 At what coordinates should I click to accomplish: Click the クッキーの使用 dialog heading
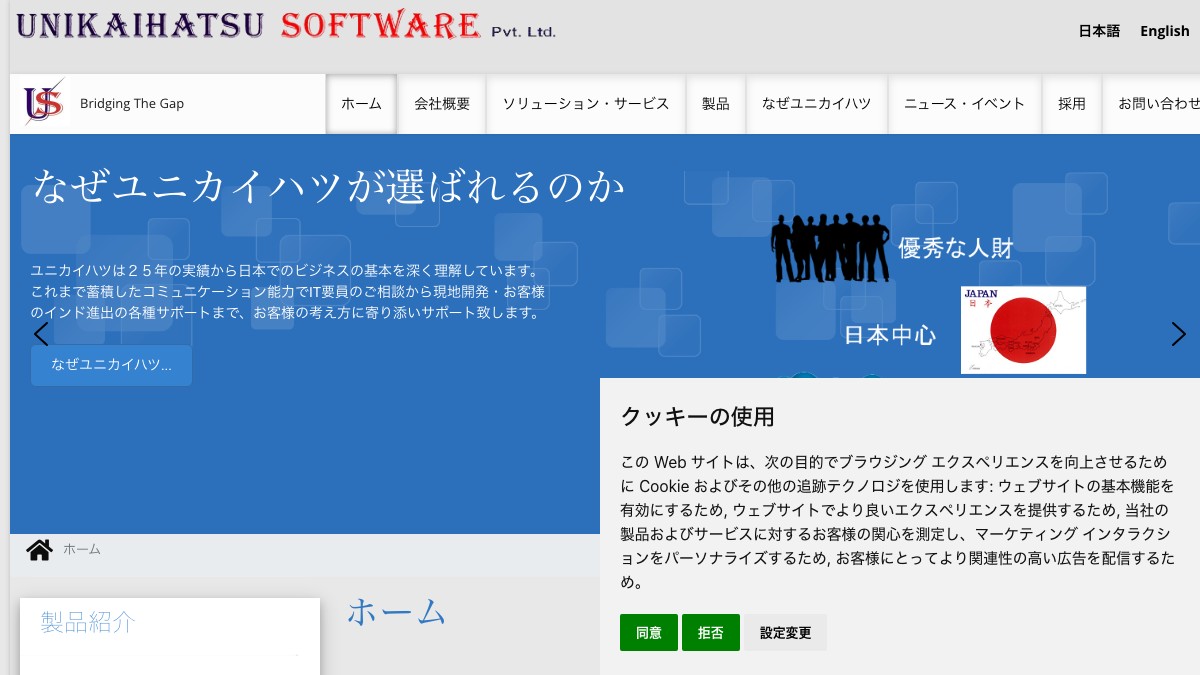[x=698, y=416]
